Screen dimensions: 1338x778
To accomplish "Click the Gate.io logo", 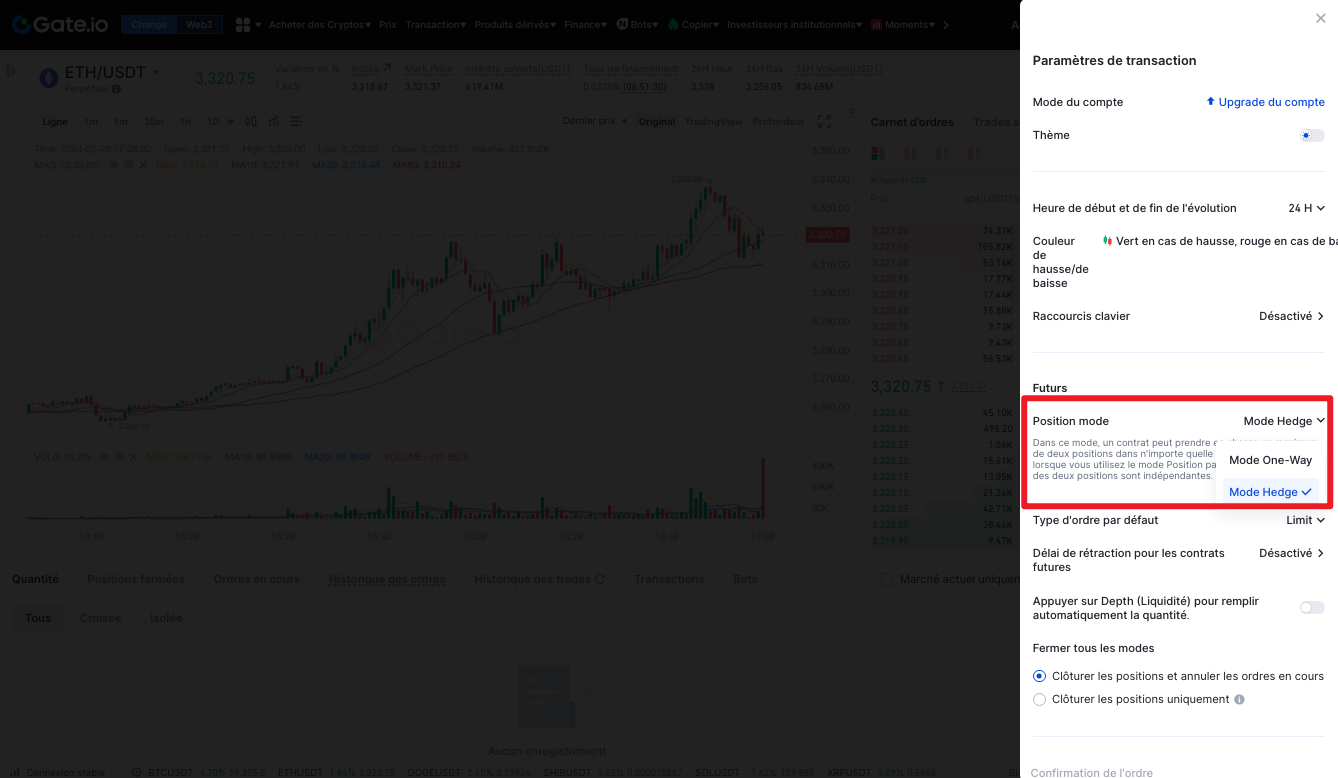I will pyautogui.click(x=60, y=24).
